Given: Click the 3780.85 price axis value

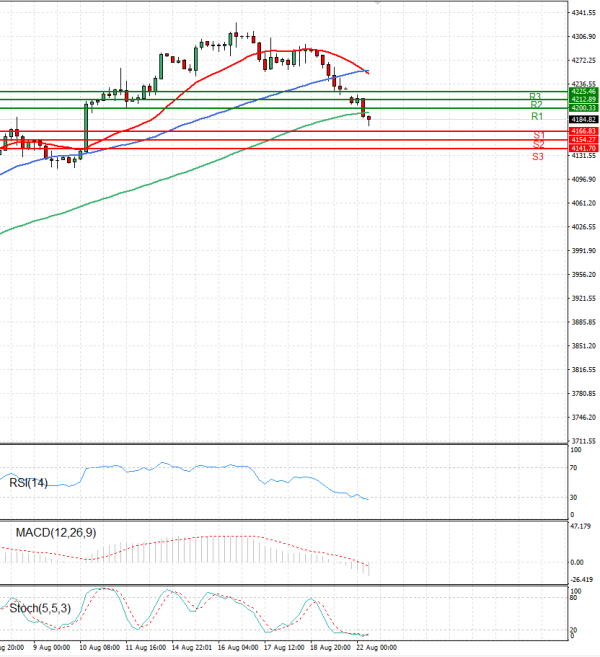Looking at the screenshot, I should (584, 393).
